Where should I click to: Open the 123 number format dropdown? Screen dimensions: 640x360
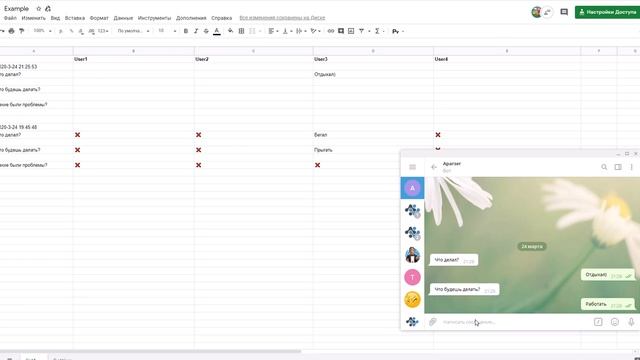(x=103, y=31)
